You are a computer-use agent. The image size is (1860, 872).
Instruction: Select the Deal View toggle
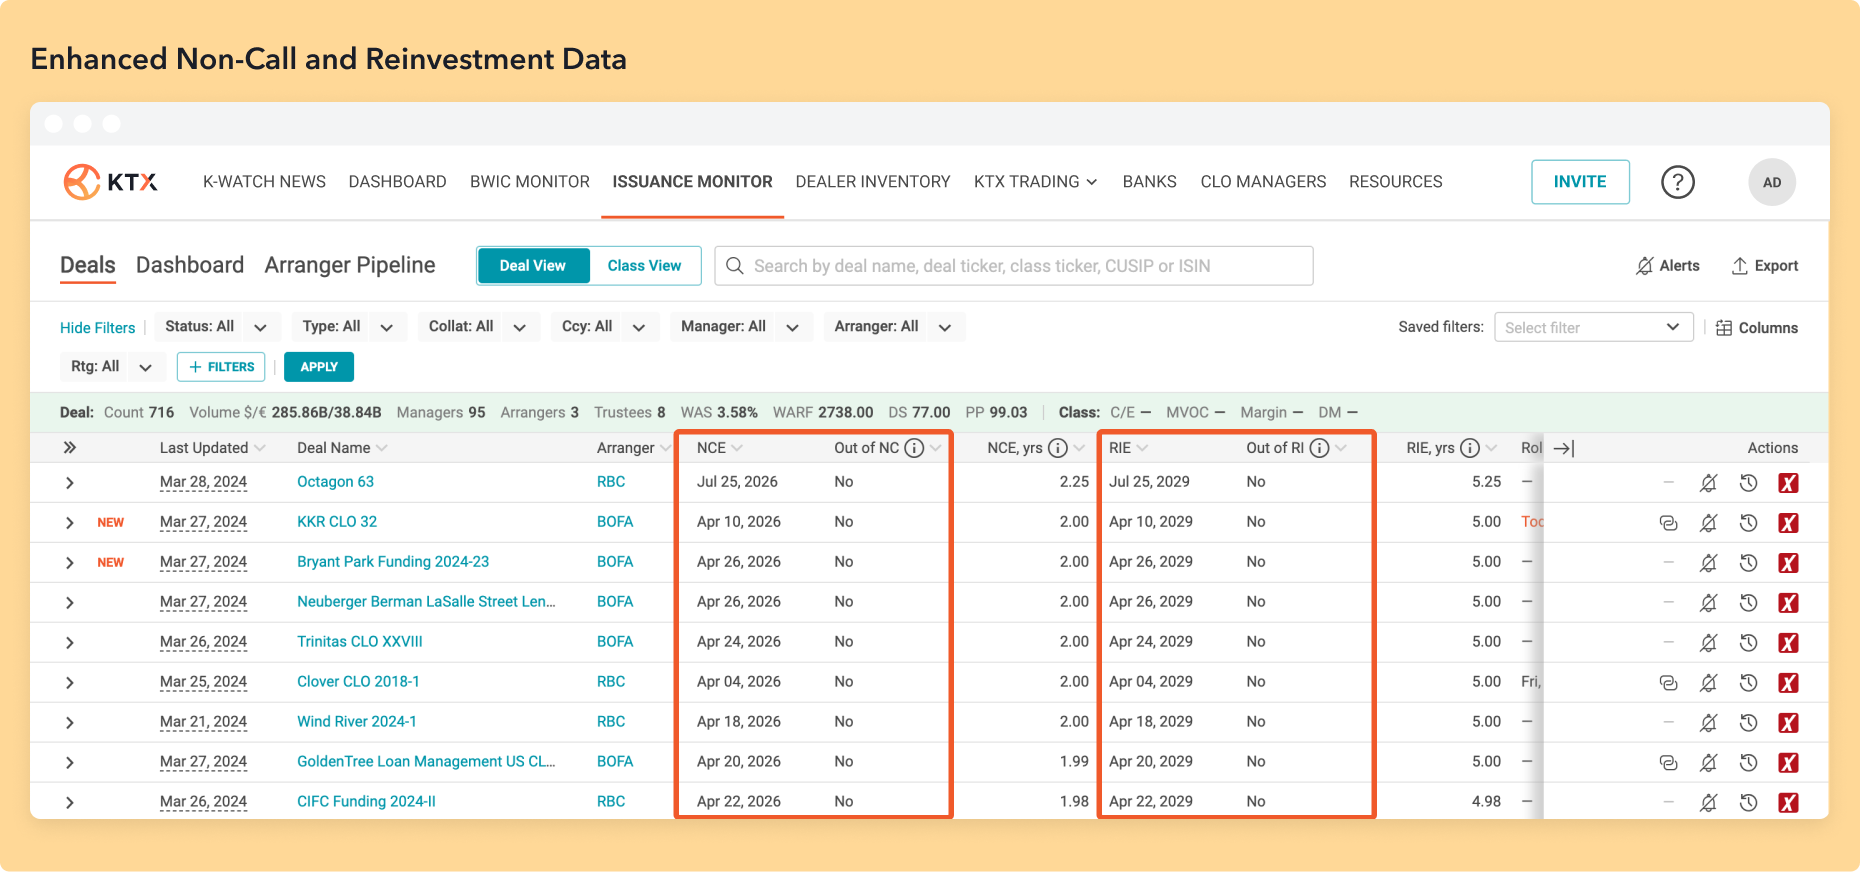[x=533, y=266]
